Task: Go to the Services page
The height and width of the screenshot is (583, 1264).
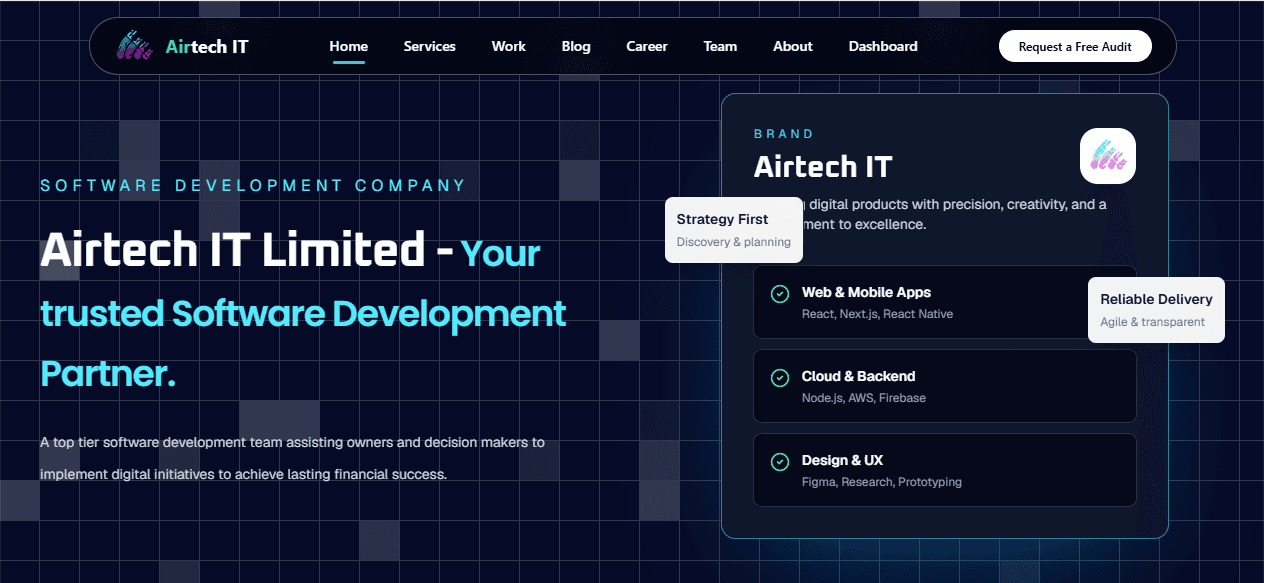Action: (430, 46)
